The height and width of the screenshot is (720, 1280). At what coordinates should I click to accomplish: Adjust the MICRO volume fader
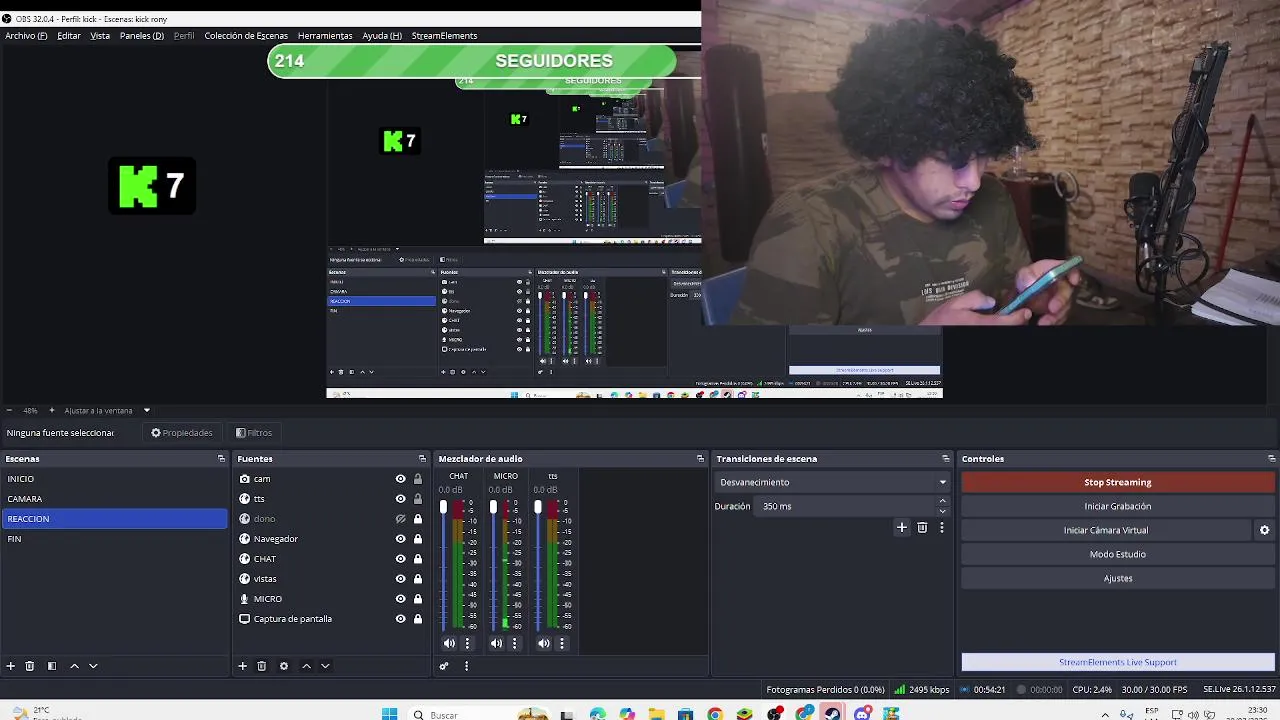[x=492, y=508]
